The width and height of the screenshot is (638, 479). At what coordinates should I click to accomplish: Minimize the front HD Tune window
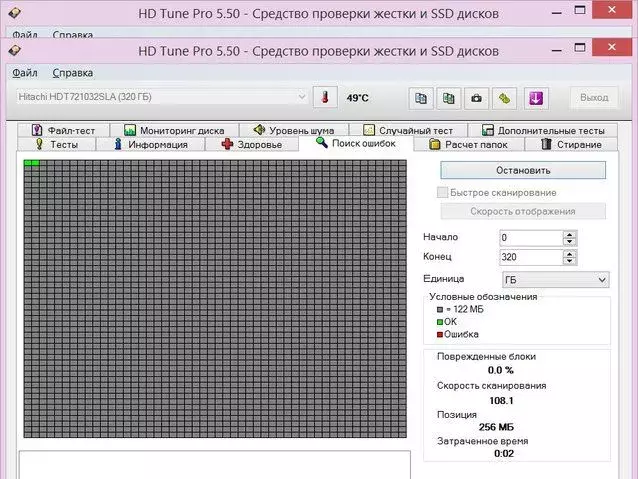(x=557, y=50)
